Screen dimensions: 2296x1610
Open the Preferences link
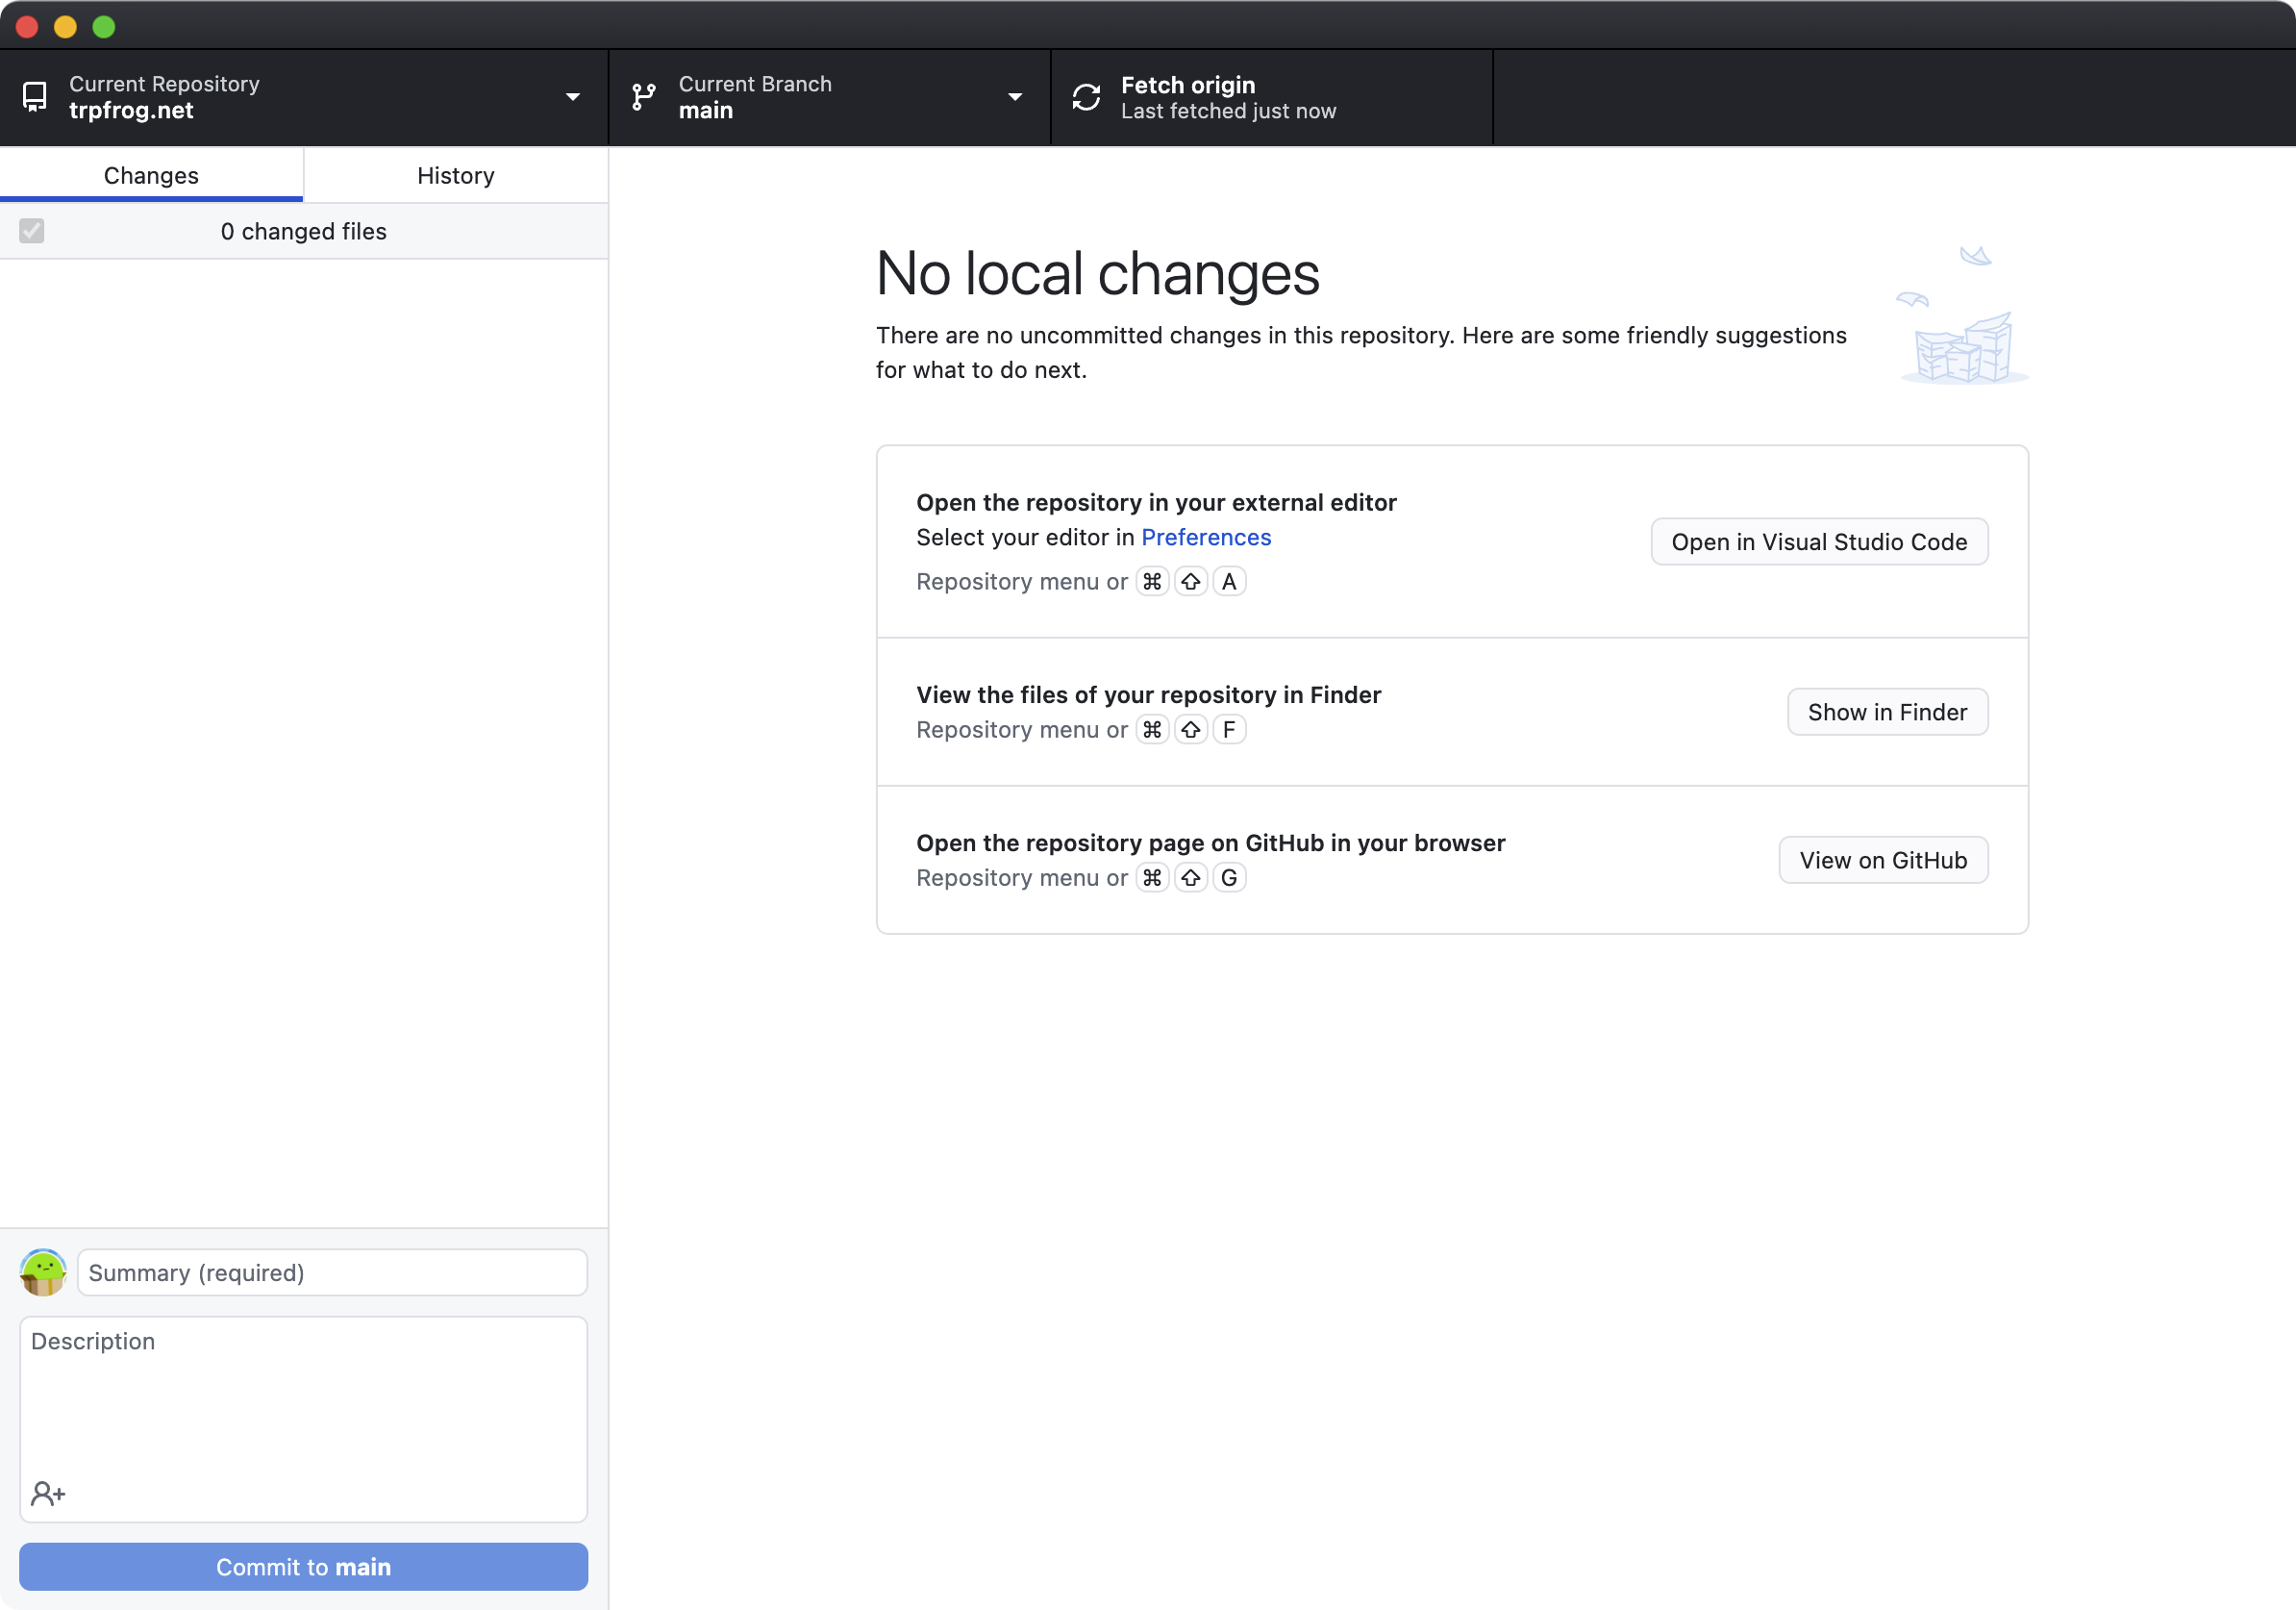pyautogui.click(x=1206, y=537)
